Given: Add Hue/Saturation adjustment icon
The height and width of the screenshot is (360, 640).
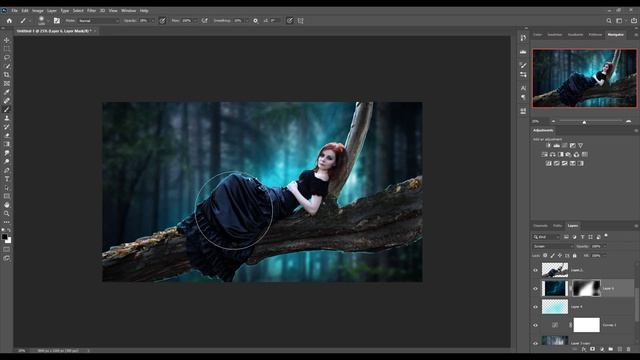Looking at the screenshot, I should [544, 154].
